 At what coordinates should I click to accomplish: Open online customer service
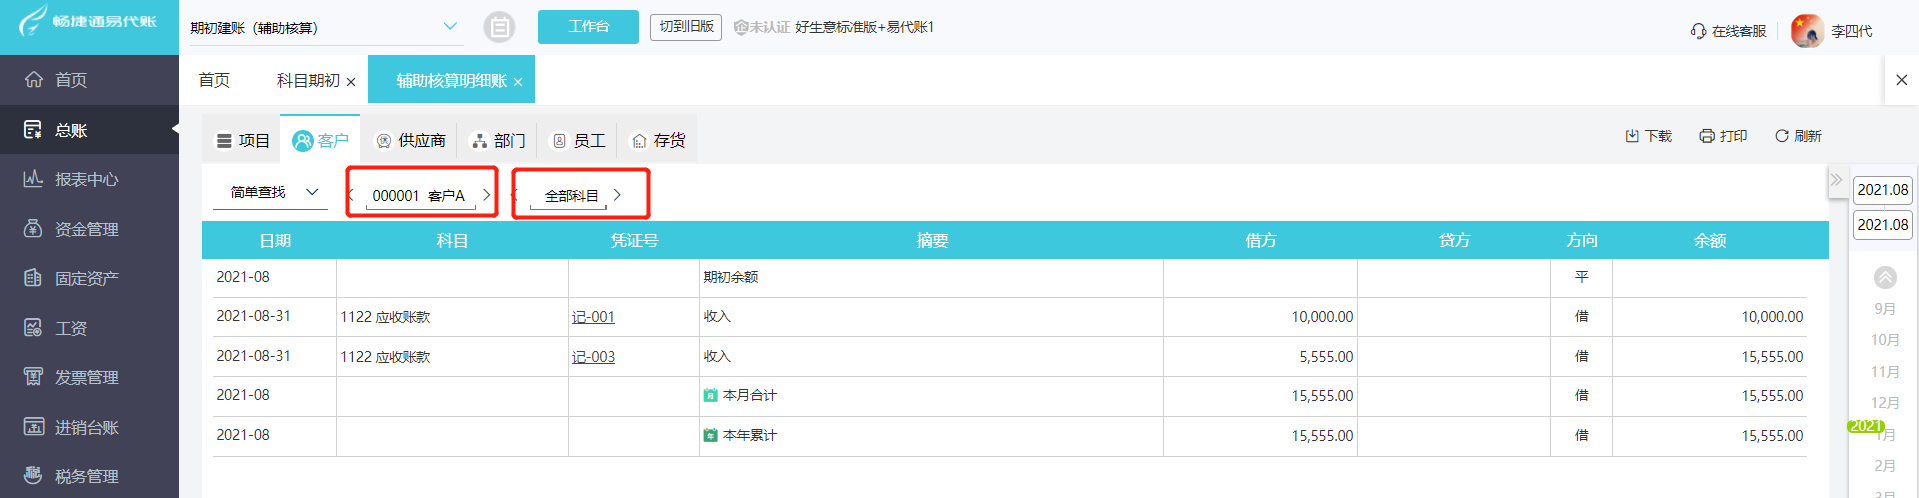point(1728,31)
